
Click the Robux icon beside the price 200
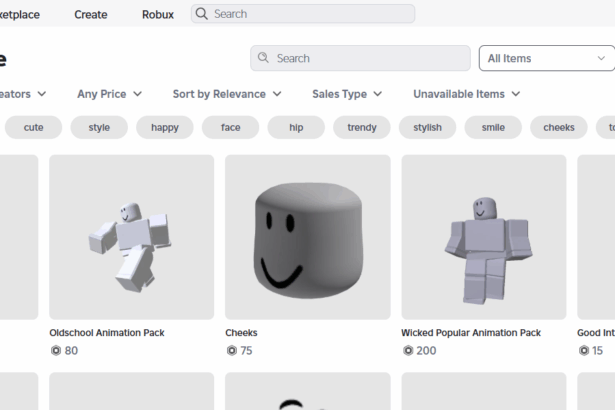click(408, 350)
